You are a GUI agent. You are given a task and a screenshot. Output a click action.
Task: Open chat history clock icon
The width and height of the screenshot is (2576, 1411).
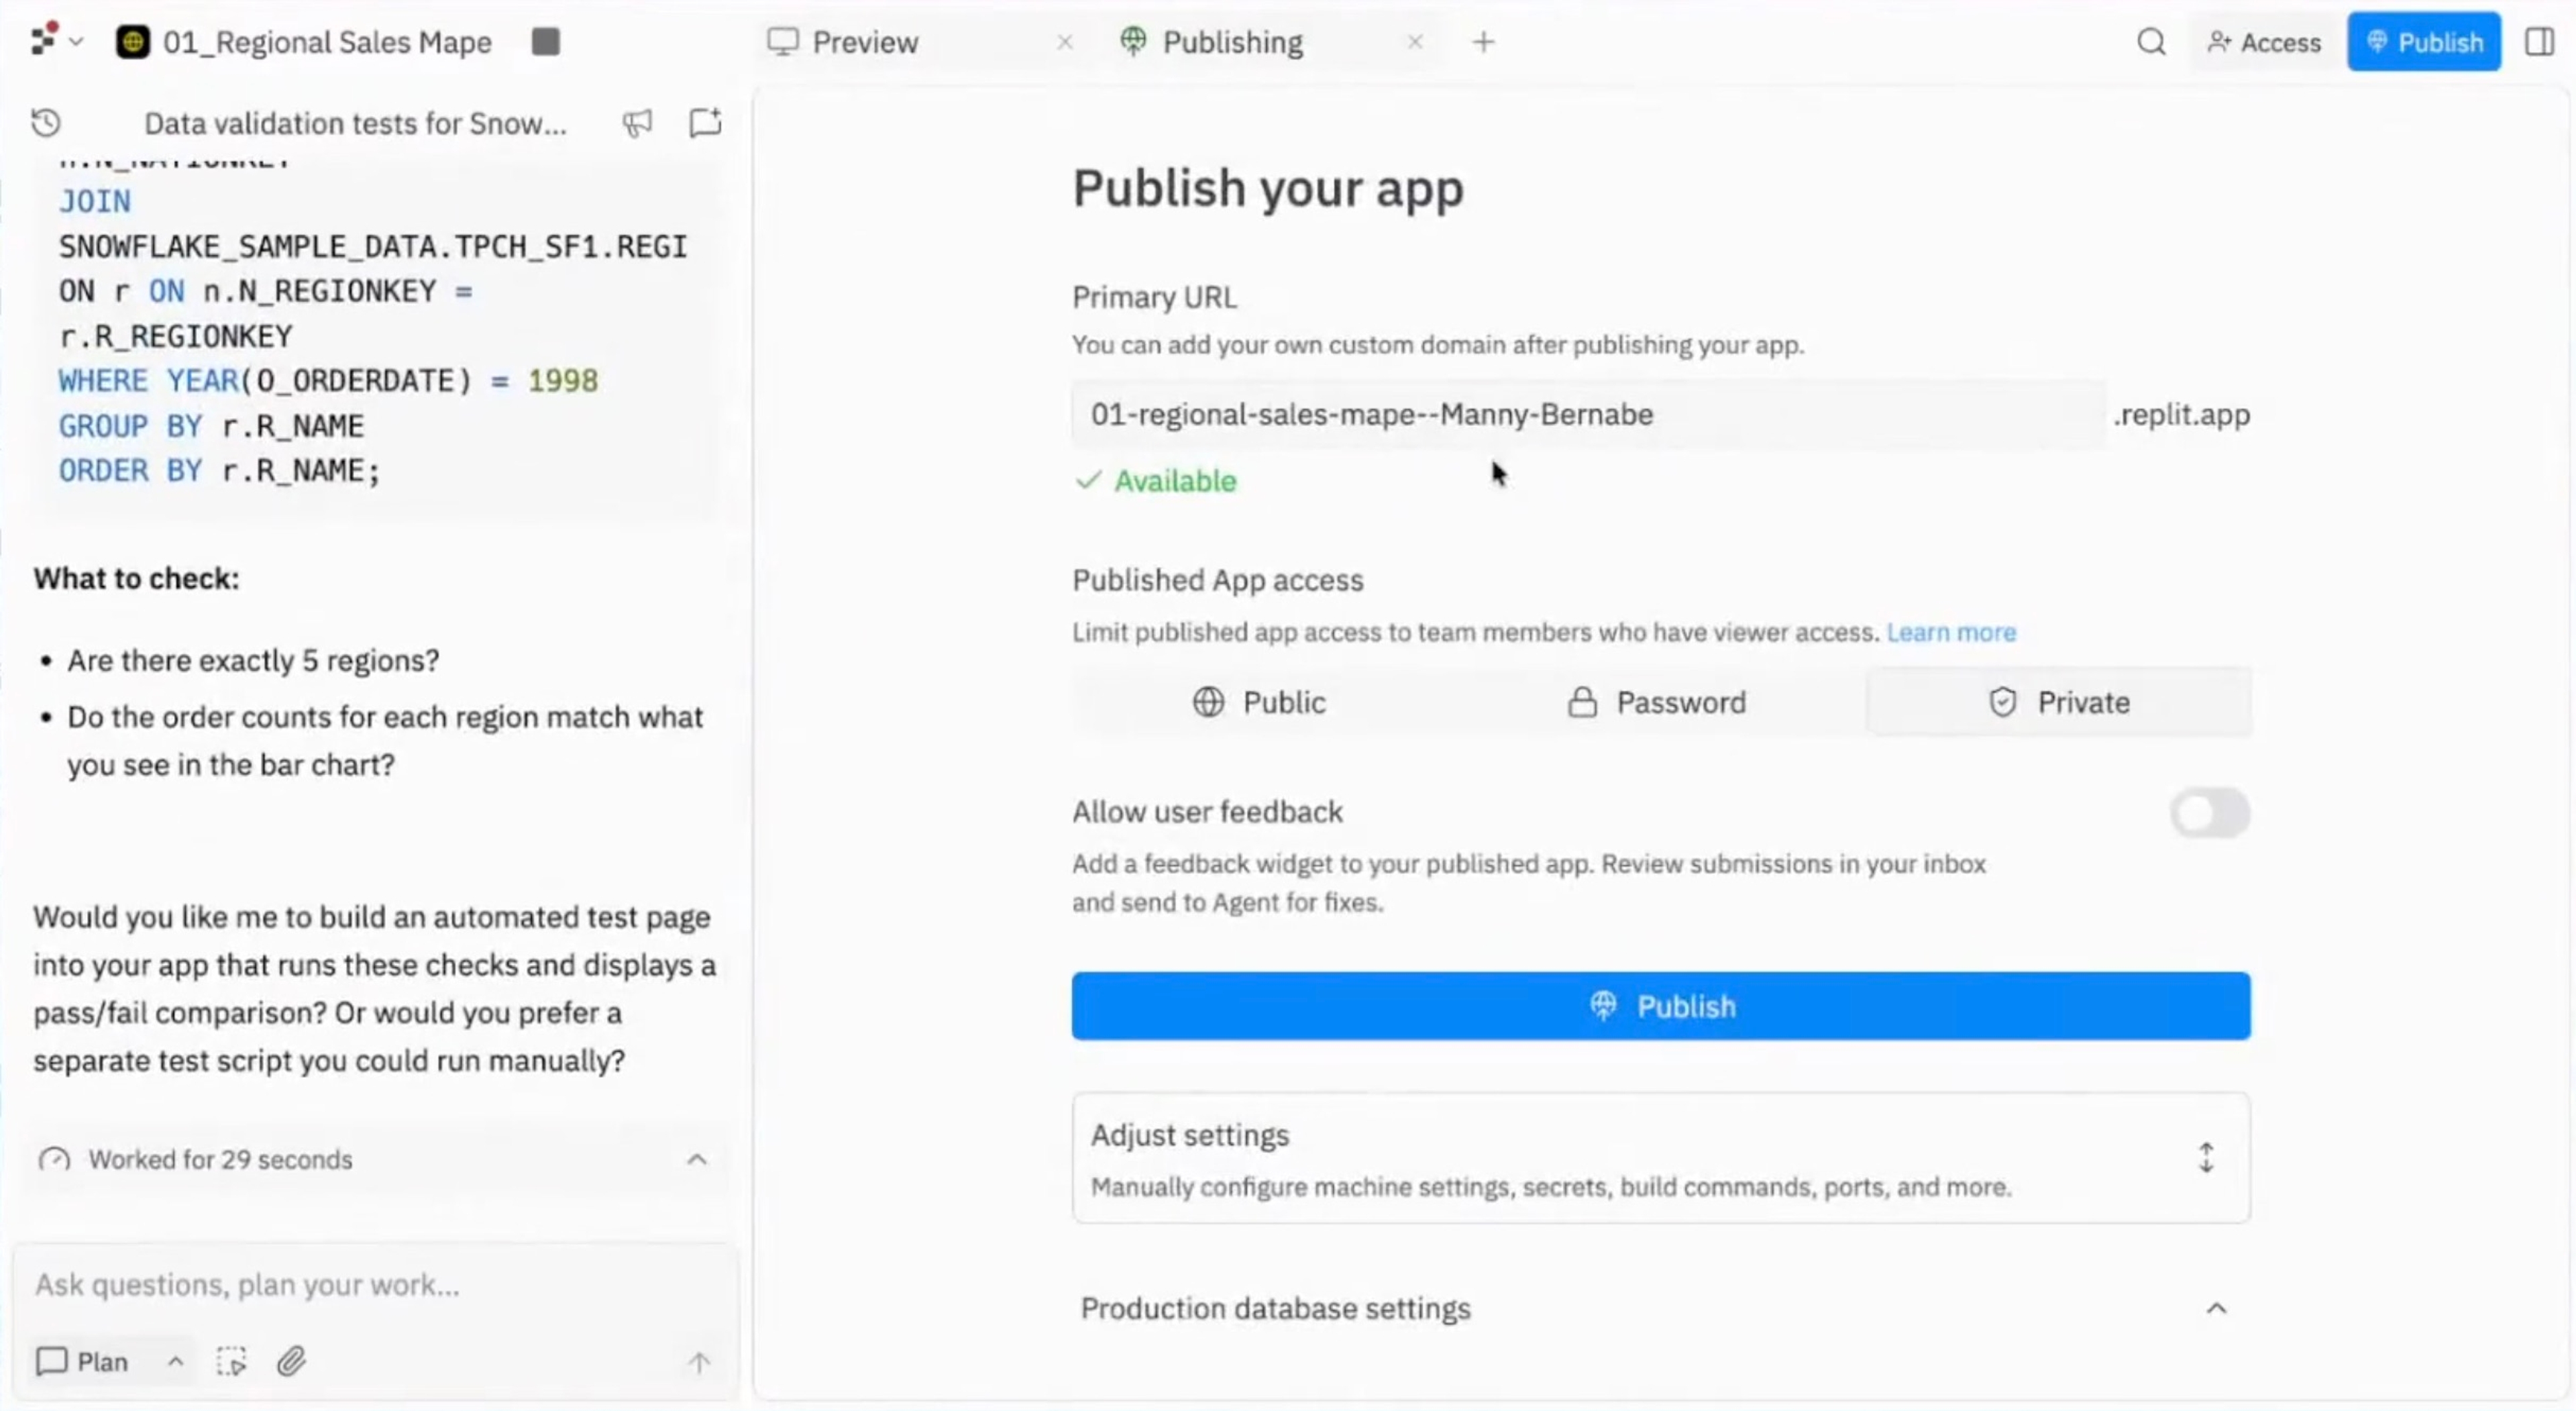point(46,123)
